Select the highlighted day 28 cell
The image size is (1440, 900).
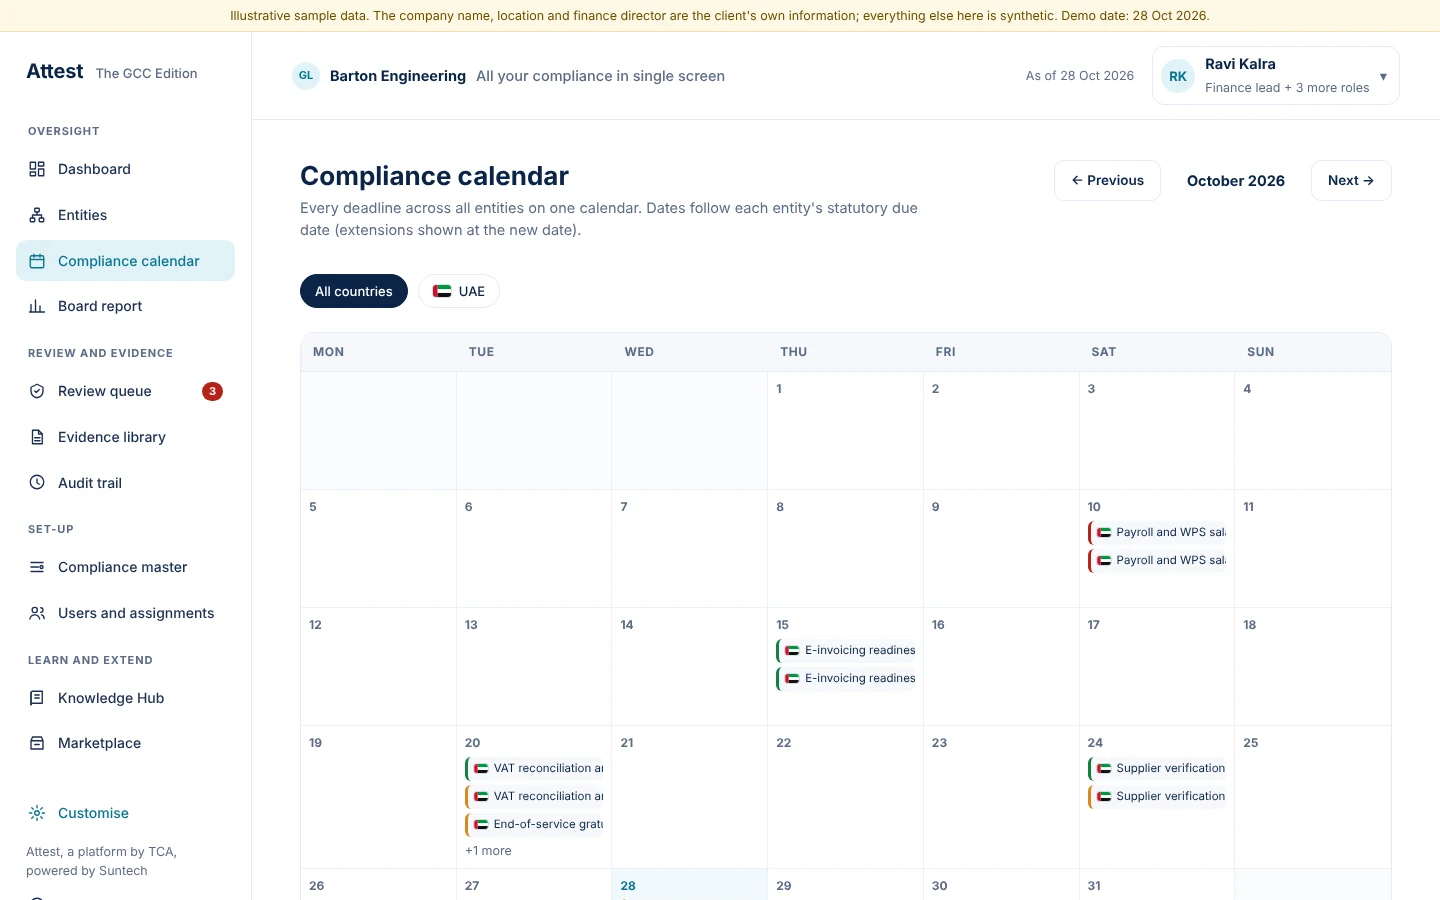click(x=689, y=885)
